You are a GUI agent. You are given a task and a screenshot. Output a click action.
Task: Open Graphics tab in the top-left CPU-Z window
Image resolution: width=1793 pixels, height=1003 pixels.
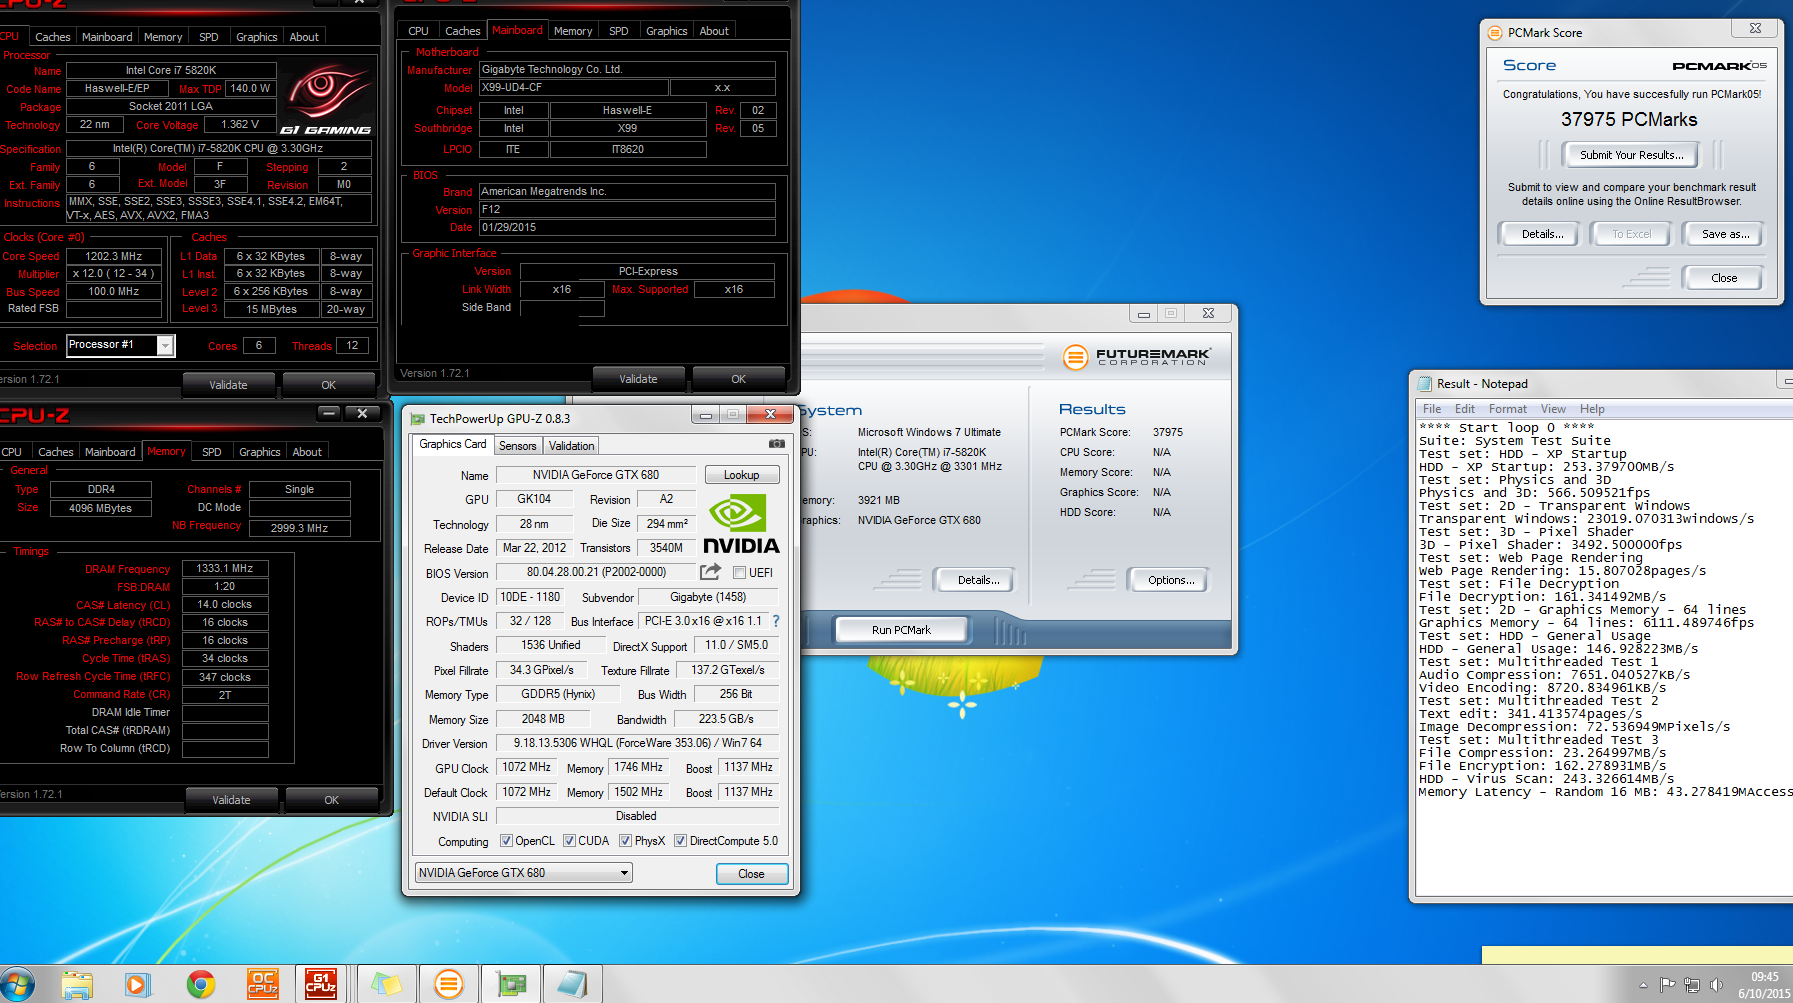(256, 37)
